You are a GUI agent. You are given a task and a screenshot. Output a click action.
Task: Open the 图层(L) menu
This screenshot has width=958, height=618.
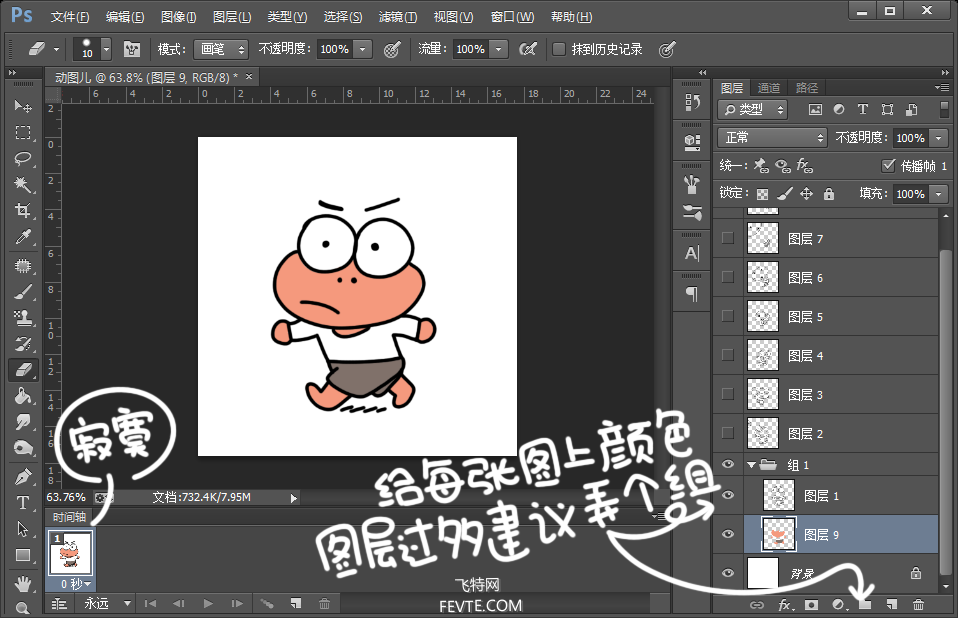click(232, 17)
